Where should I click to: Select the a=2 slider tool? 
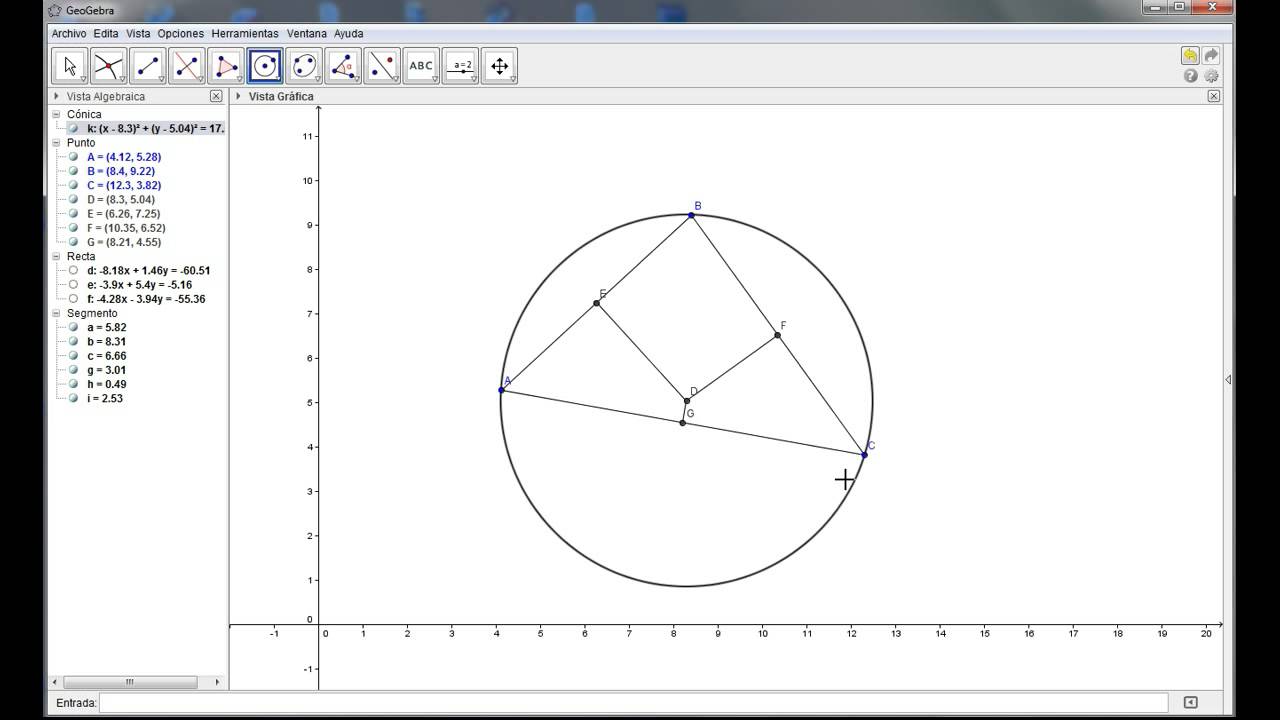tap(461, 66)
